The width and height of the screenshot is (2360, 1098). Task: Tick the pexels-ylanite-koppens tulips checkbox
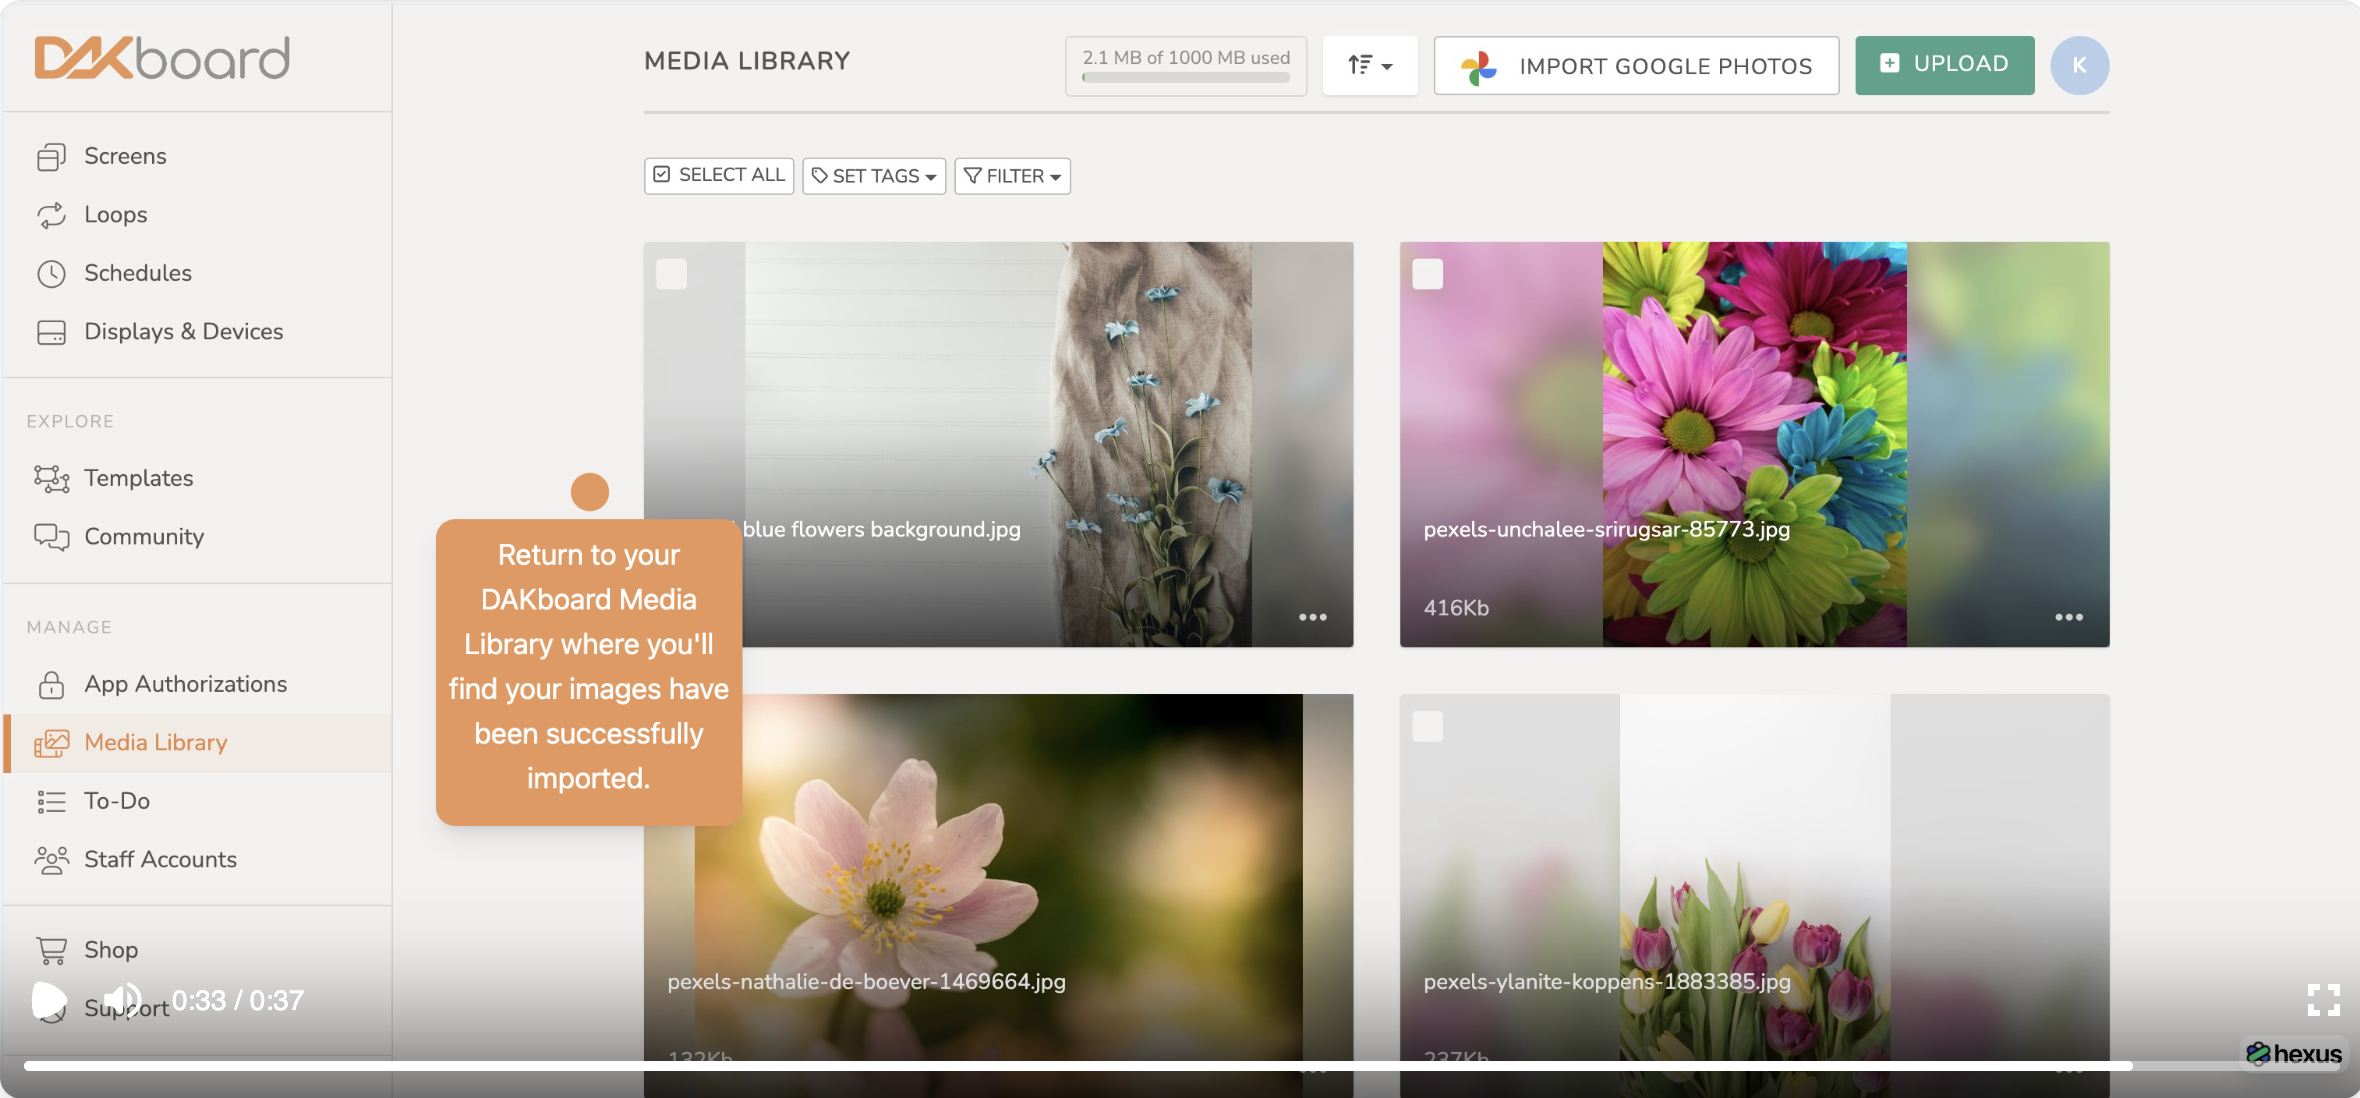[x=1427, y=726]
